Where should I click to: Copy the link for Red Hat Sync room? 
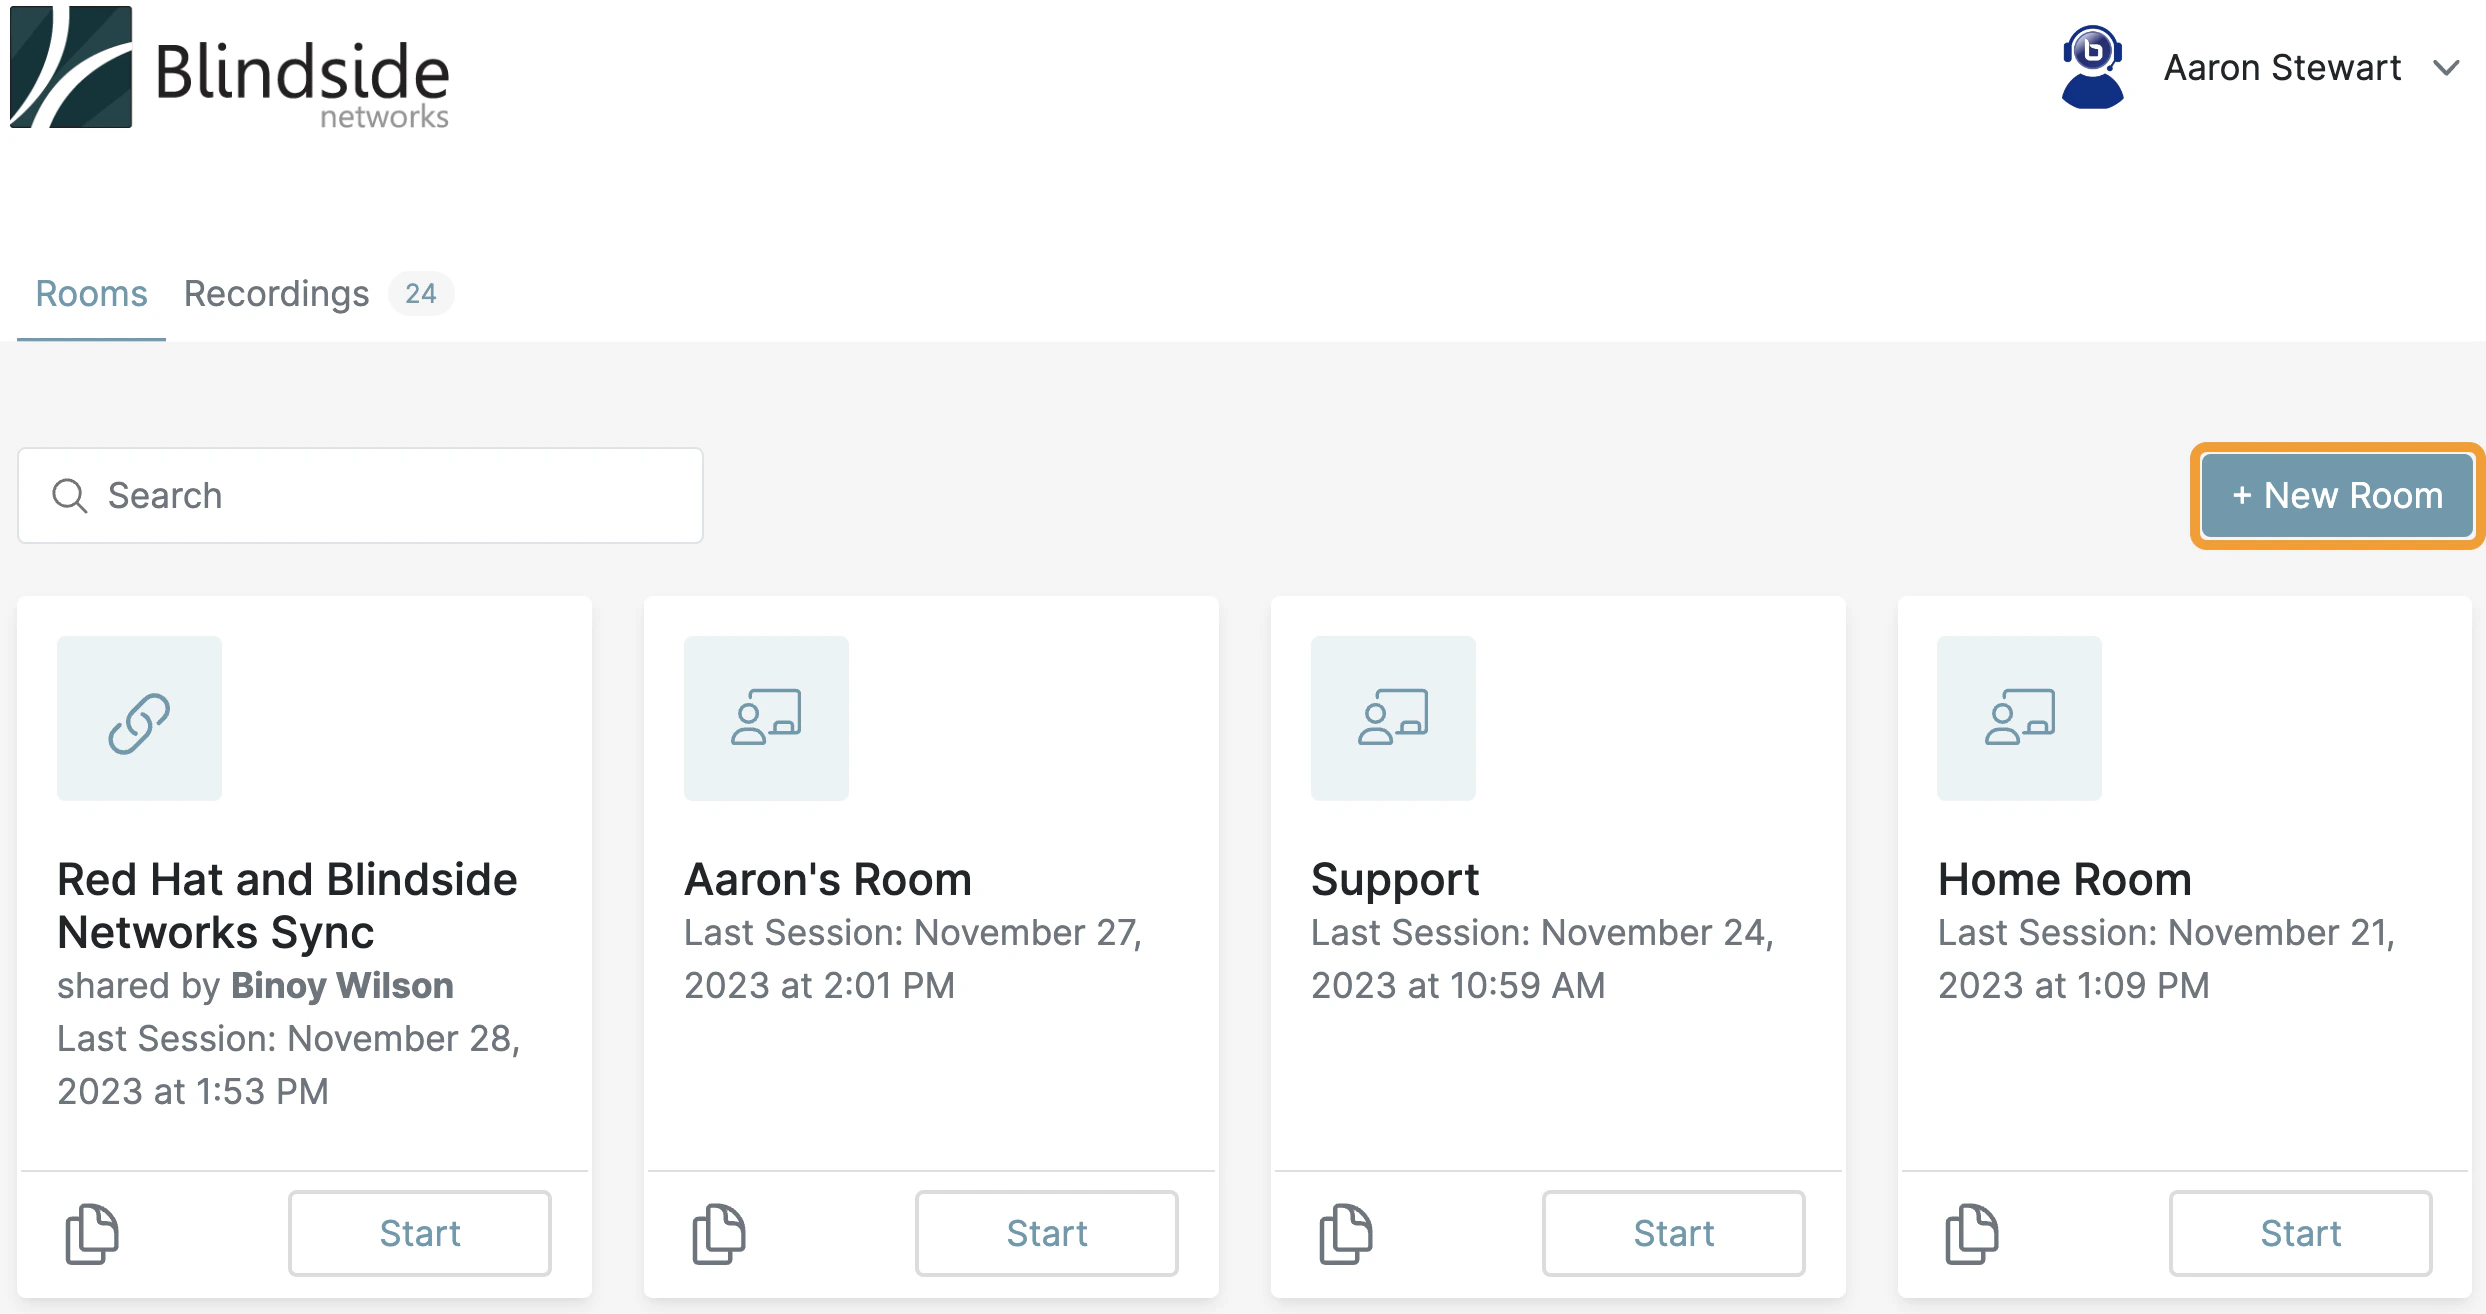[x=93, y=1233]
